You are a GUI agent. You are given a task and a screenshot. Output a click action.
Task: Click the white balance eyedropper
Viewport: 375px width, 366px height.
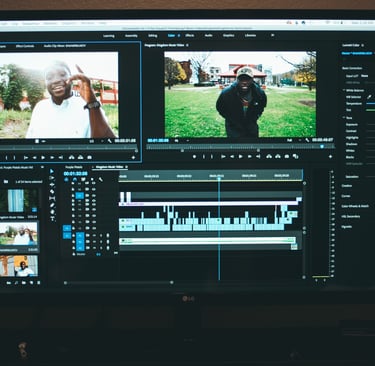(369, 97)
